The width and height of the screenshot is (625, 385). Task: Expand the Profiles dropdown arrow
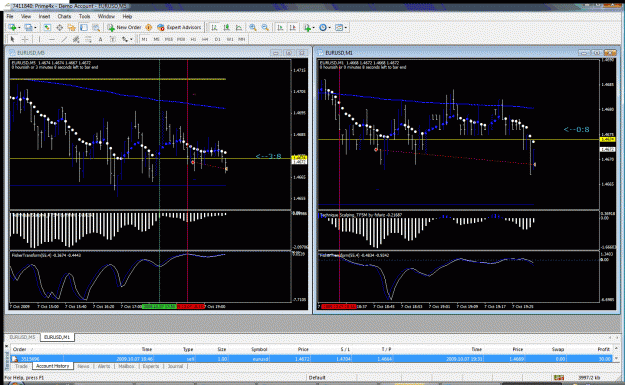[x=35, y=28]
